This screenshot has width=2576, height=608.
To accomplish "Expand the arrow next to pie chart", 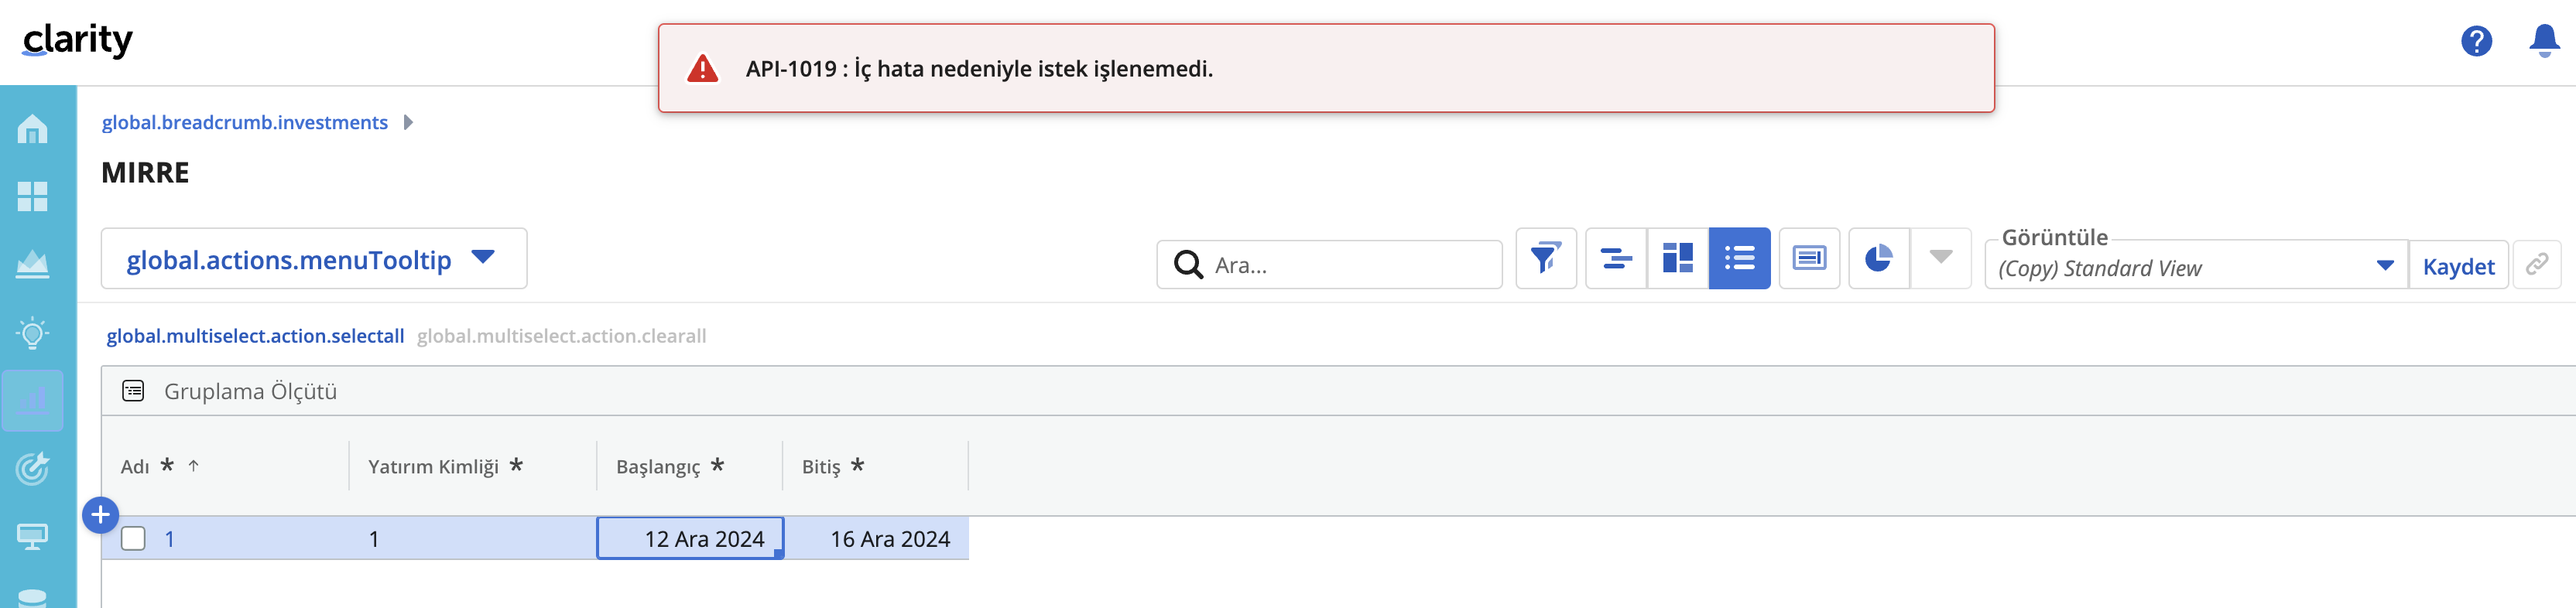I will coord(1941,258).
